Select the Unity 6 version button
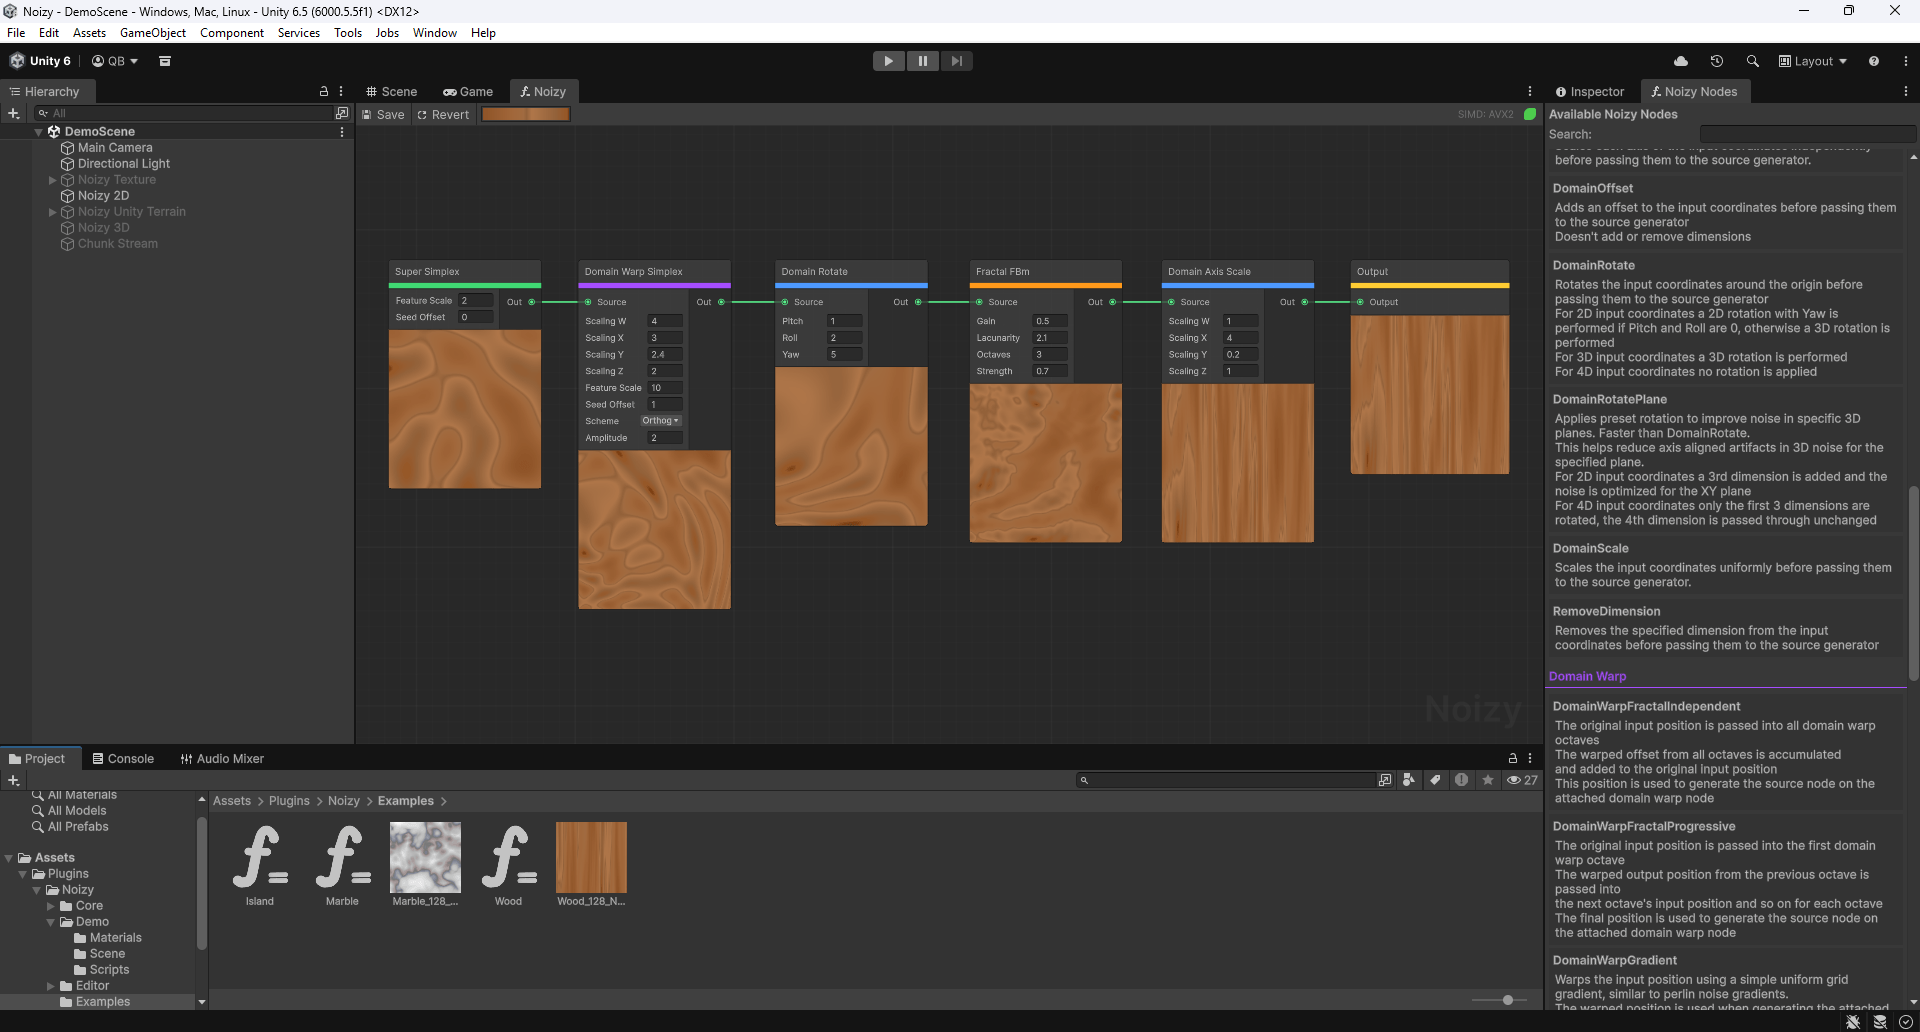The height and width of the screenshot is (1032, 1920). [x=40, y=61]
